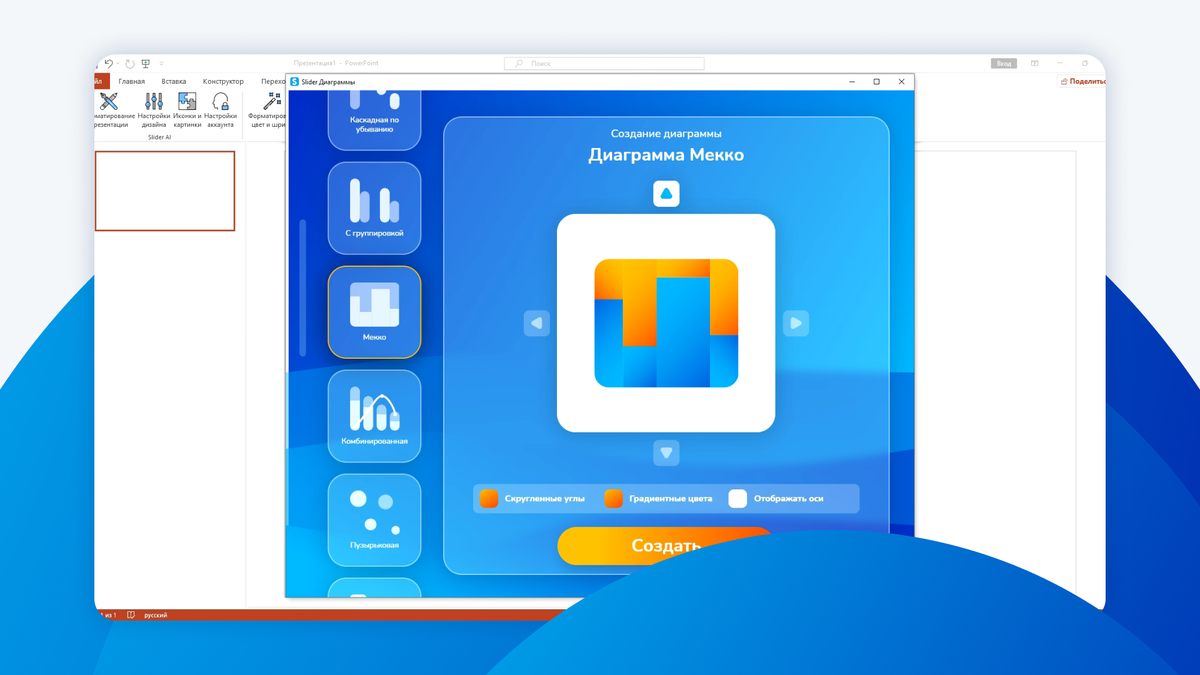Screen dimensions: 1200x675
Task: Click the Вход sign-in button
Action: [1004, 63]
